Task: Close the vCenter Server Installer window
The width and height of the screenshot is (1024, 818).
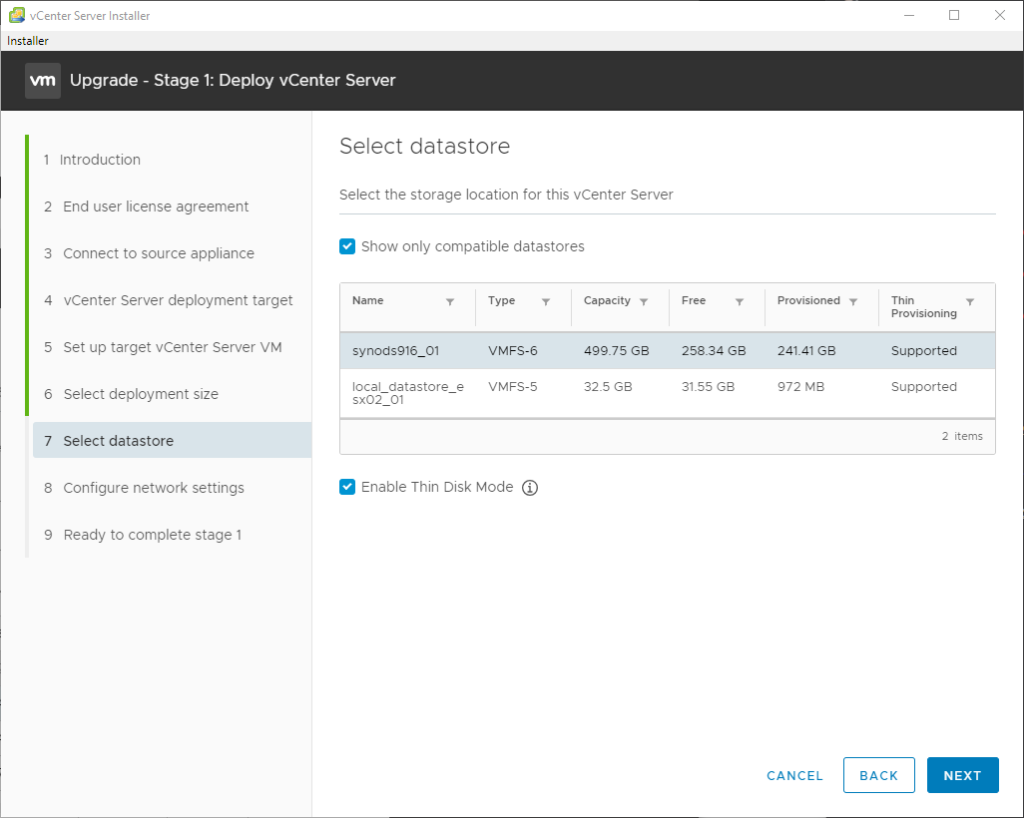Action: tap(1000, 15)
